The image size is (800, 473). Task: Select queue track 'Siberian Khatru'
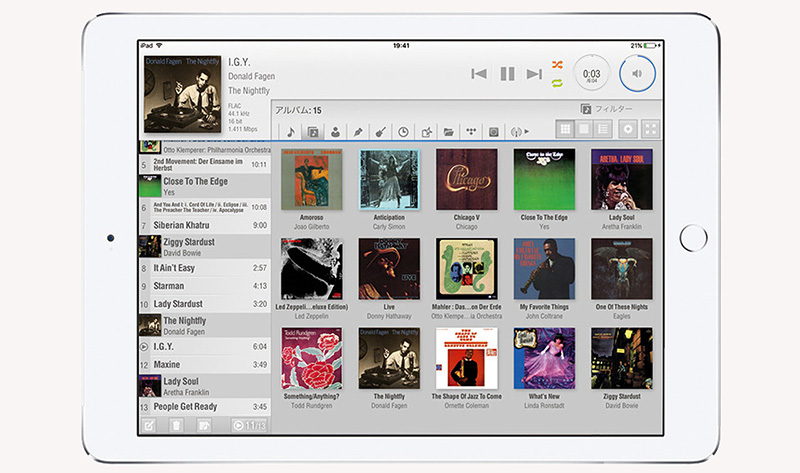click(x=205, y=225)
